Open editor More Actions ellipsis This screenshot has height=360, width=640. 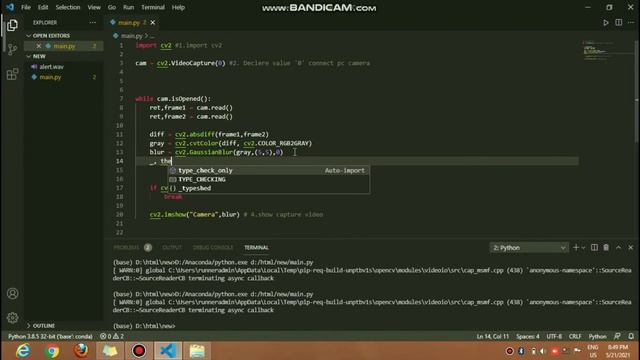click(631, 22)
